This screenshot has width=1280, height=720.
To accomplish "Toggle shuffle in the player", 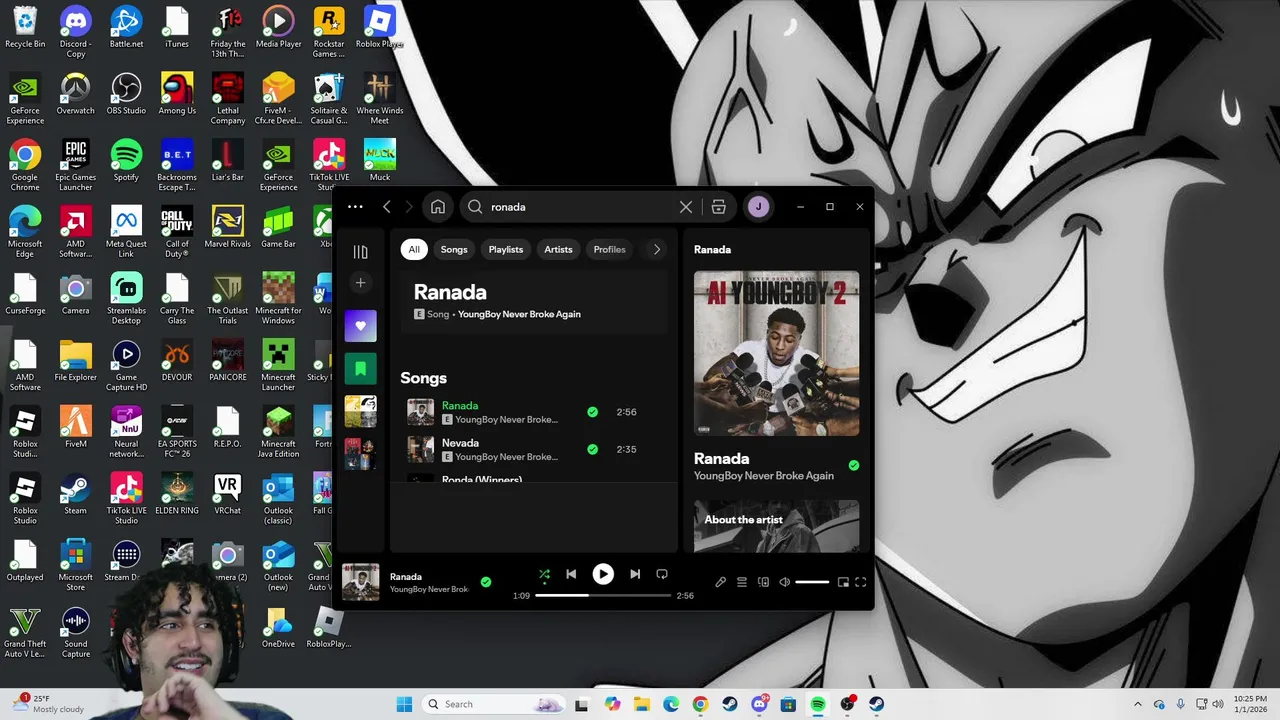I will tap(544, 574).
